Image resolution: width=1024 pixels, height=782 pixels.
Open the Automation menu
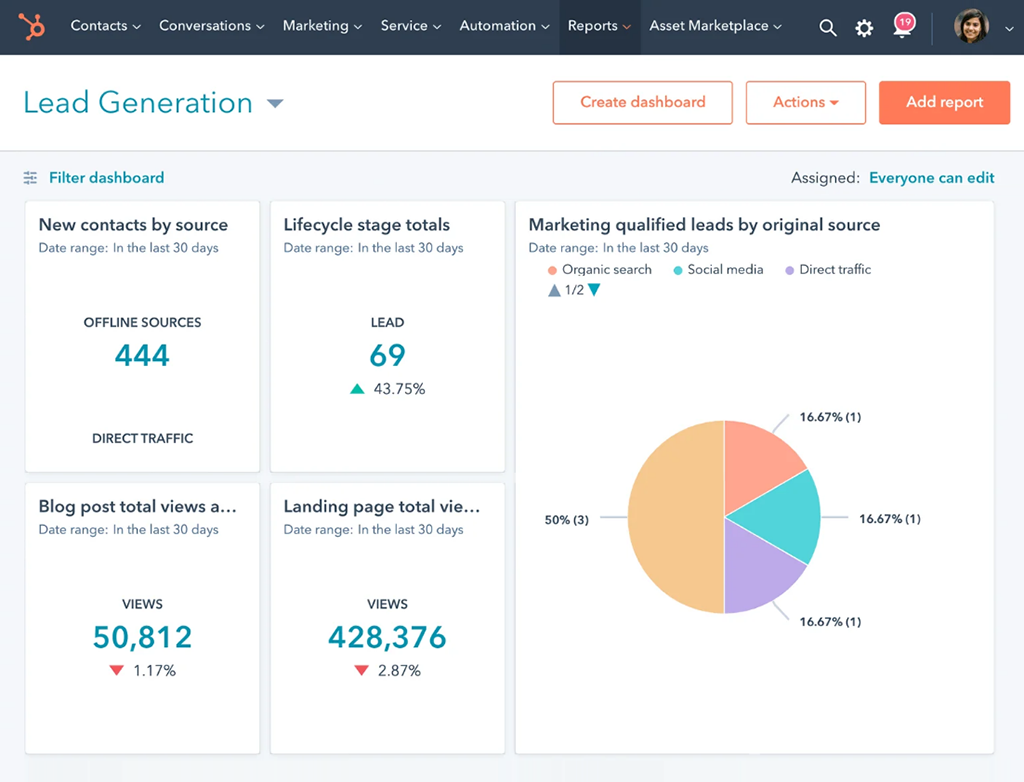[504, 26]
